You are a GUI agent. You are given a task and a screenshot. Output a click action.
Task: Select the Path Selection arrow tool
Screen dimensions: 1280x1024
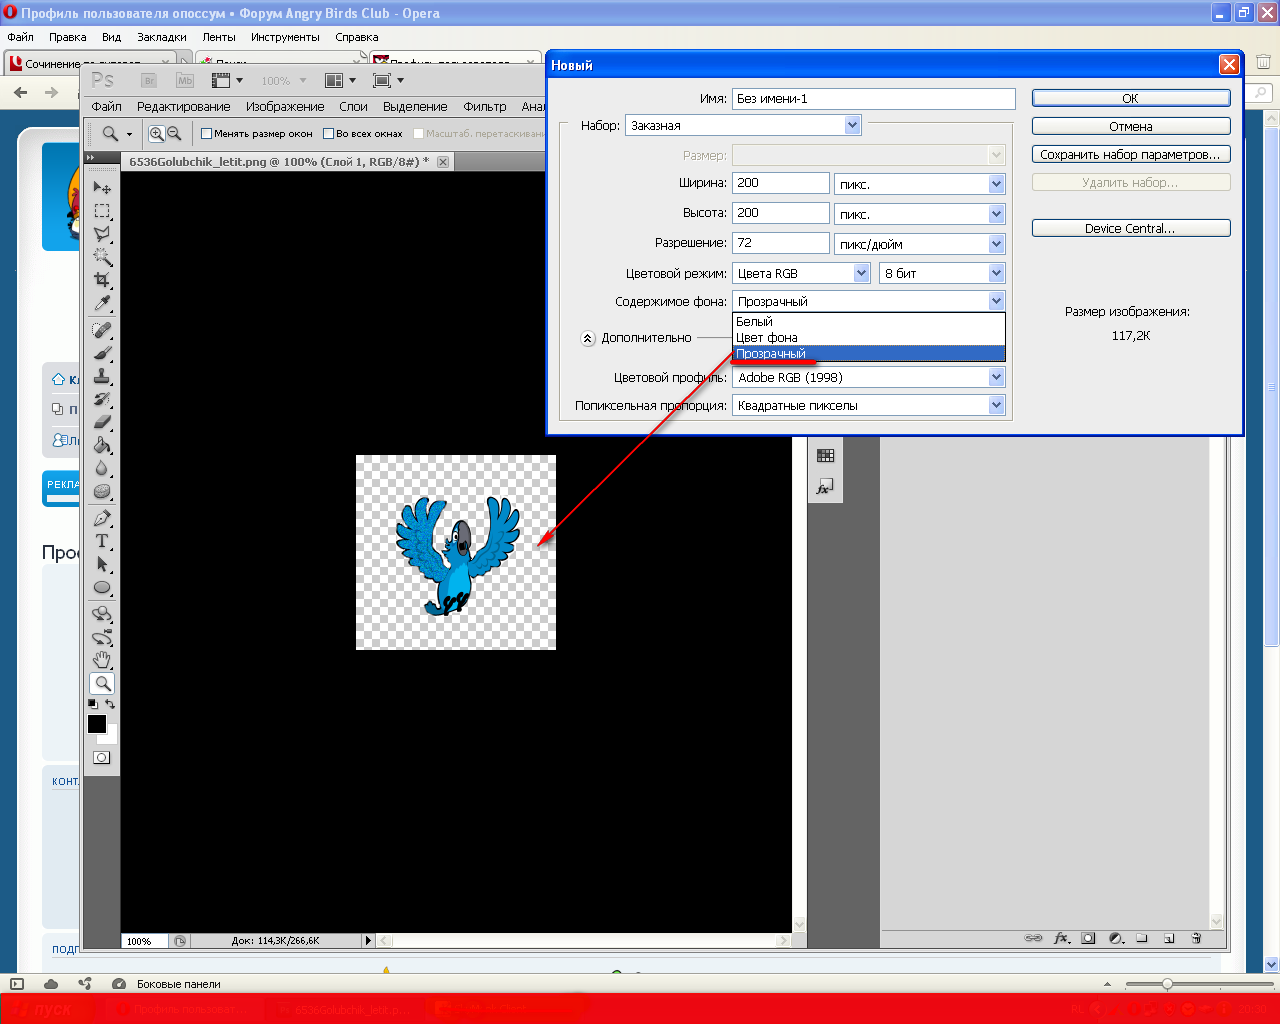pyautogui.click(x=102, y=564)
